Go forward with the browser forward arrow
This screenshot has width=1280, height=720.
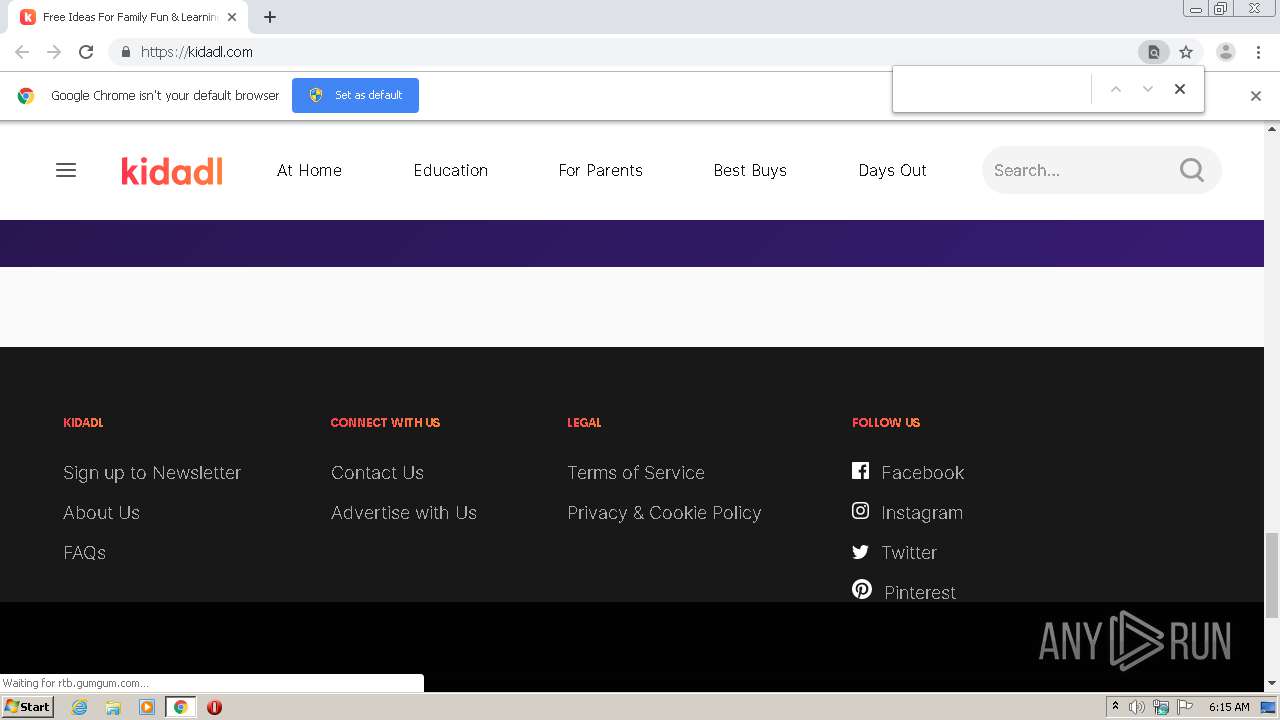point(54,52)
